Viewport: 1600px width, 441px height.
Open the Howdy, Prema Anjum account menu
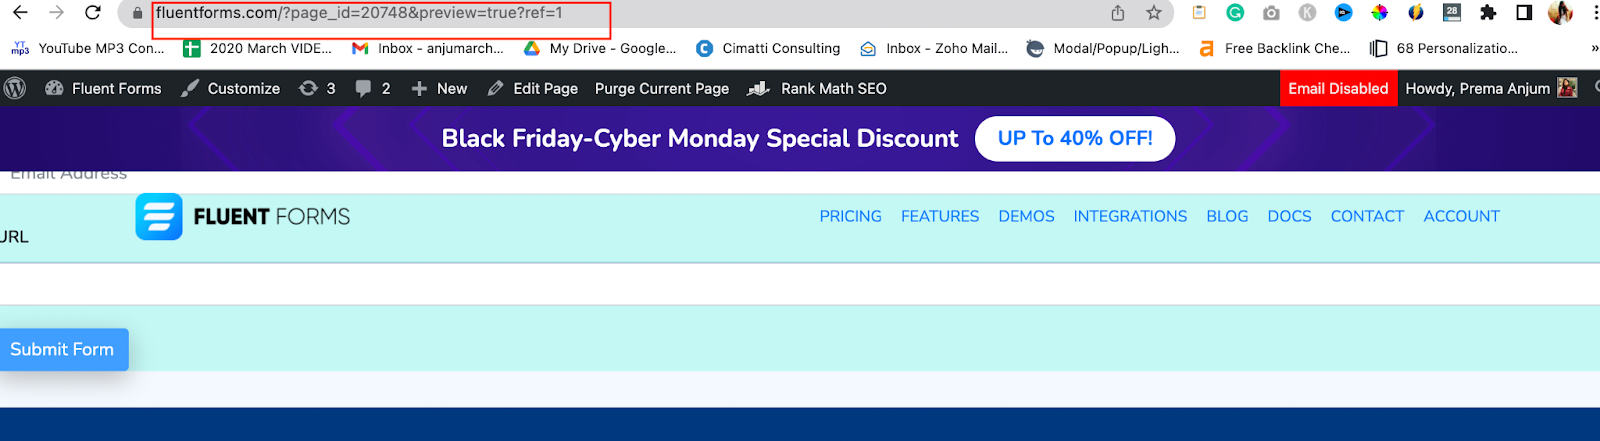tap(1491, 88)
